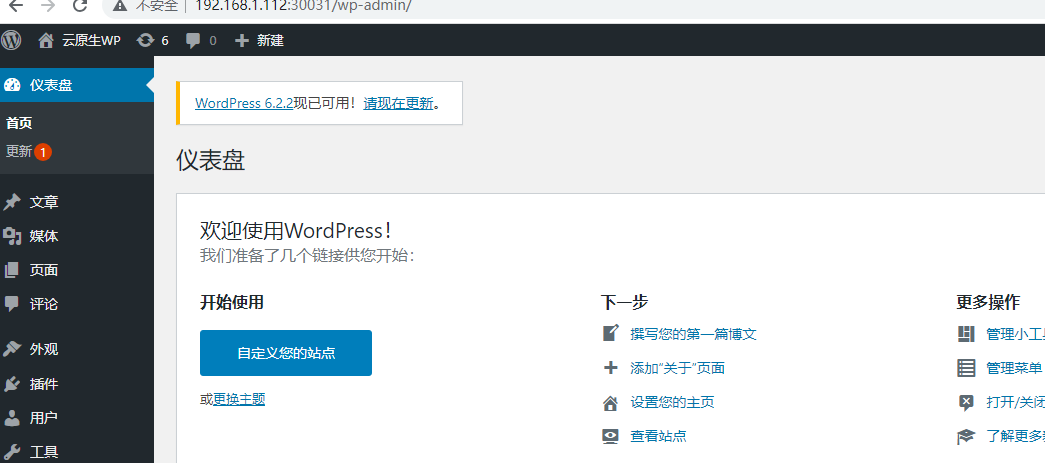Screen dimensions: 1045x463
Task: Click the 新建 text in admin bar
Action: coord(271,41)
